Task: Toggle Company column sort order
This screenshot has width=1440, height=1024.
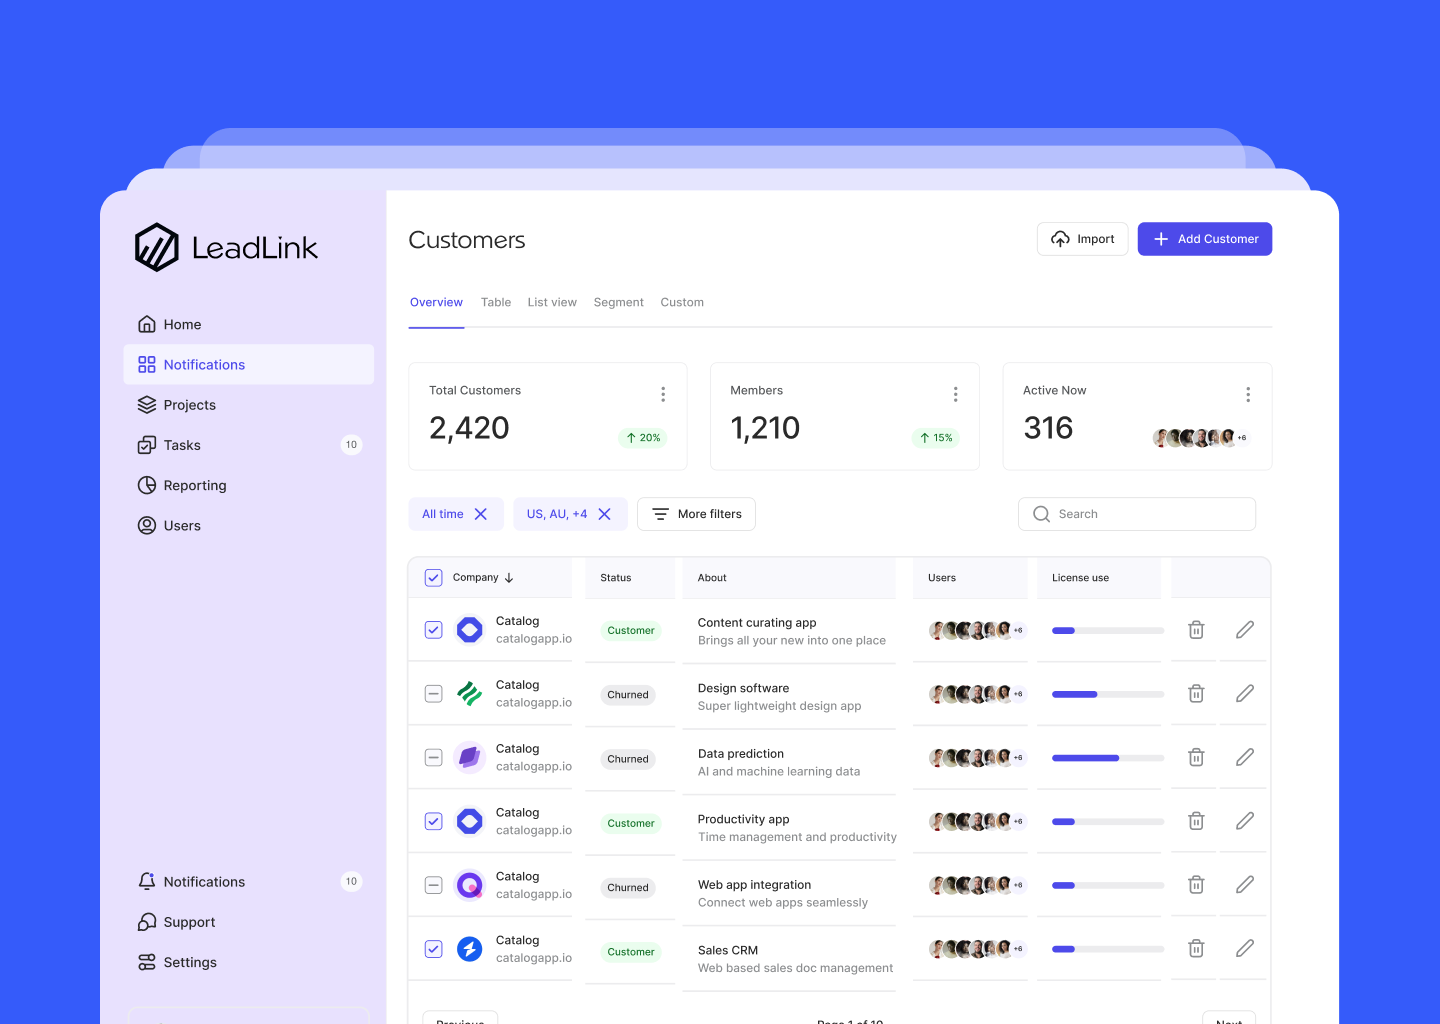Action: tap(509, 577)
